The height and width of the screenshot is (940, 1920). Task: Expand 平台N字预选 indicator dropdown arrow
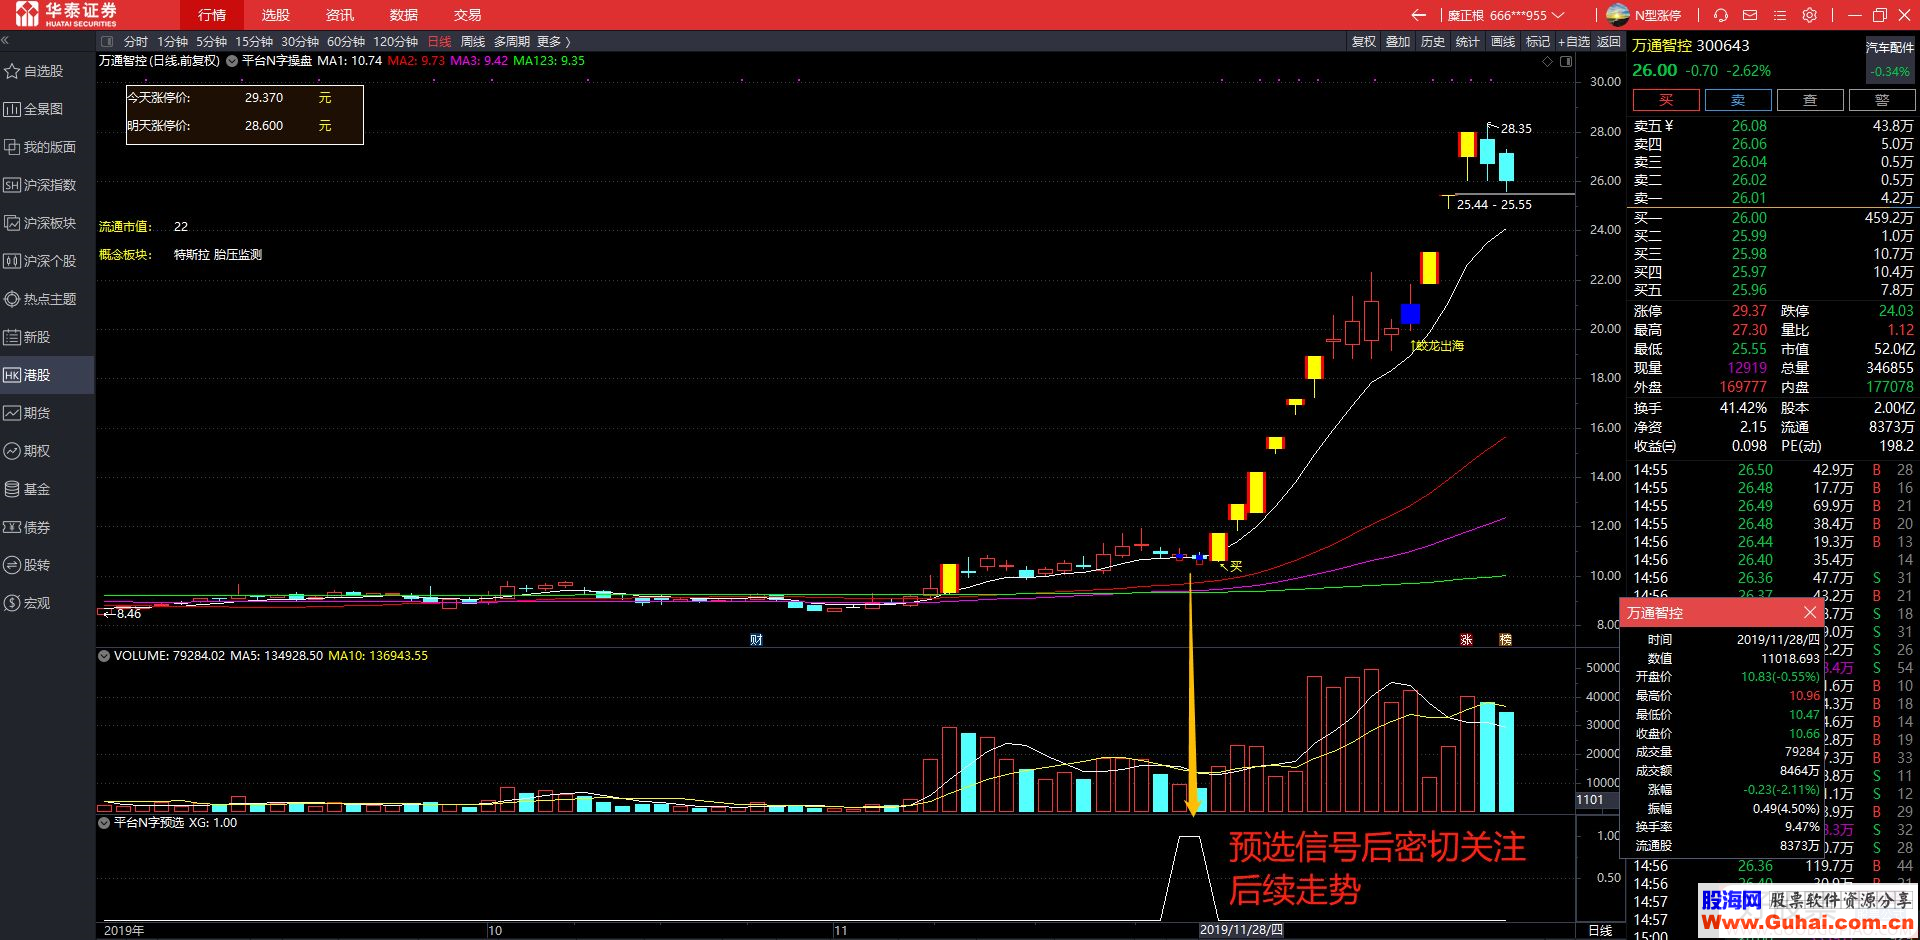click(103, 823)
